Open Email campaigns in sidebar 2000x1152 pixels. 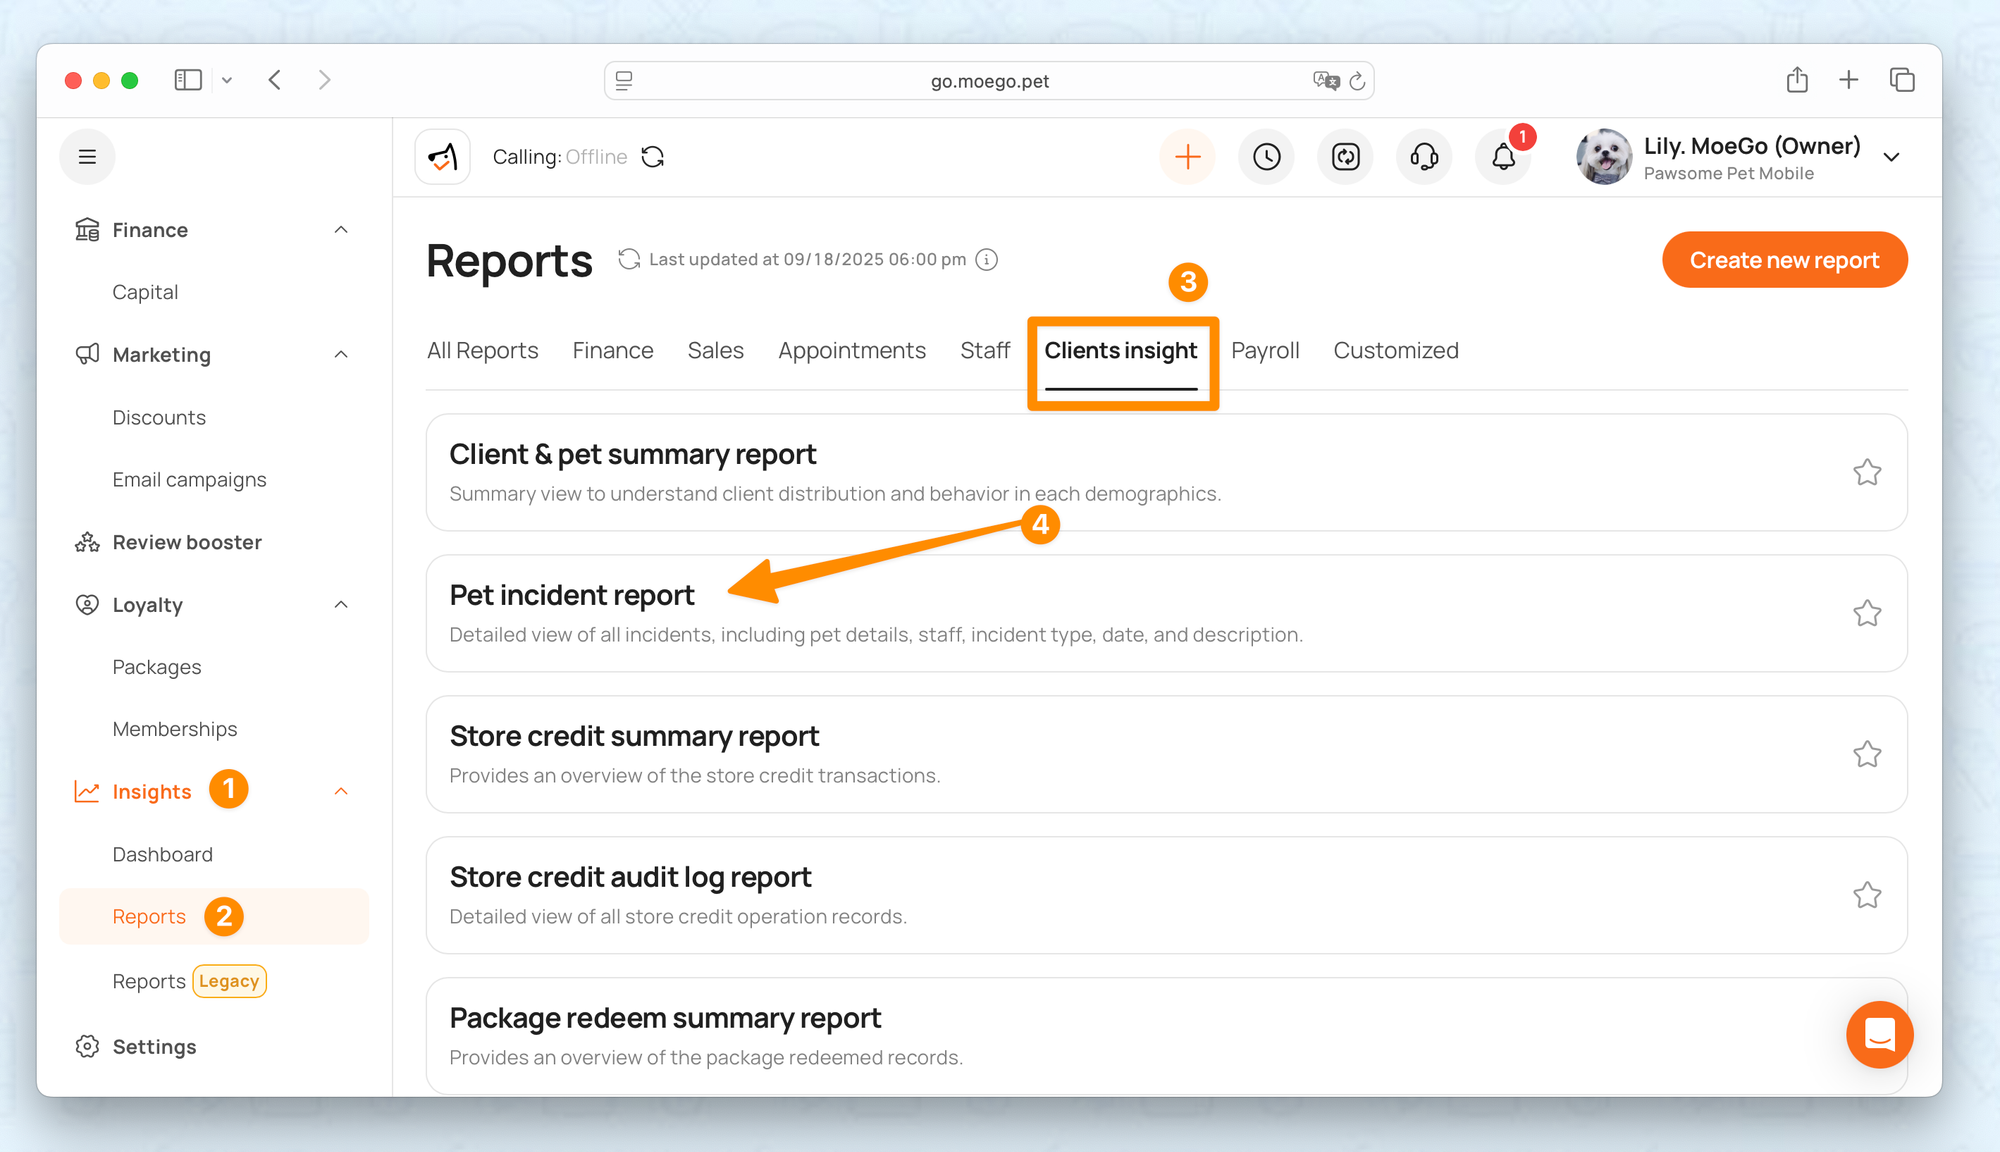tap(189, 480)
